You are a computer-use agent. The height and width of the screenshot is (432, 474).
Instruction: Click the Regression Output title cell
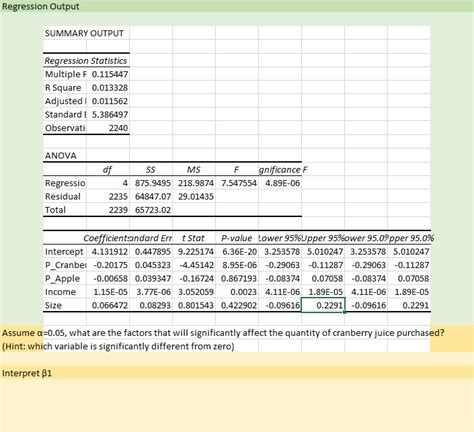41,6
